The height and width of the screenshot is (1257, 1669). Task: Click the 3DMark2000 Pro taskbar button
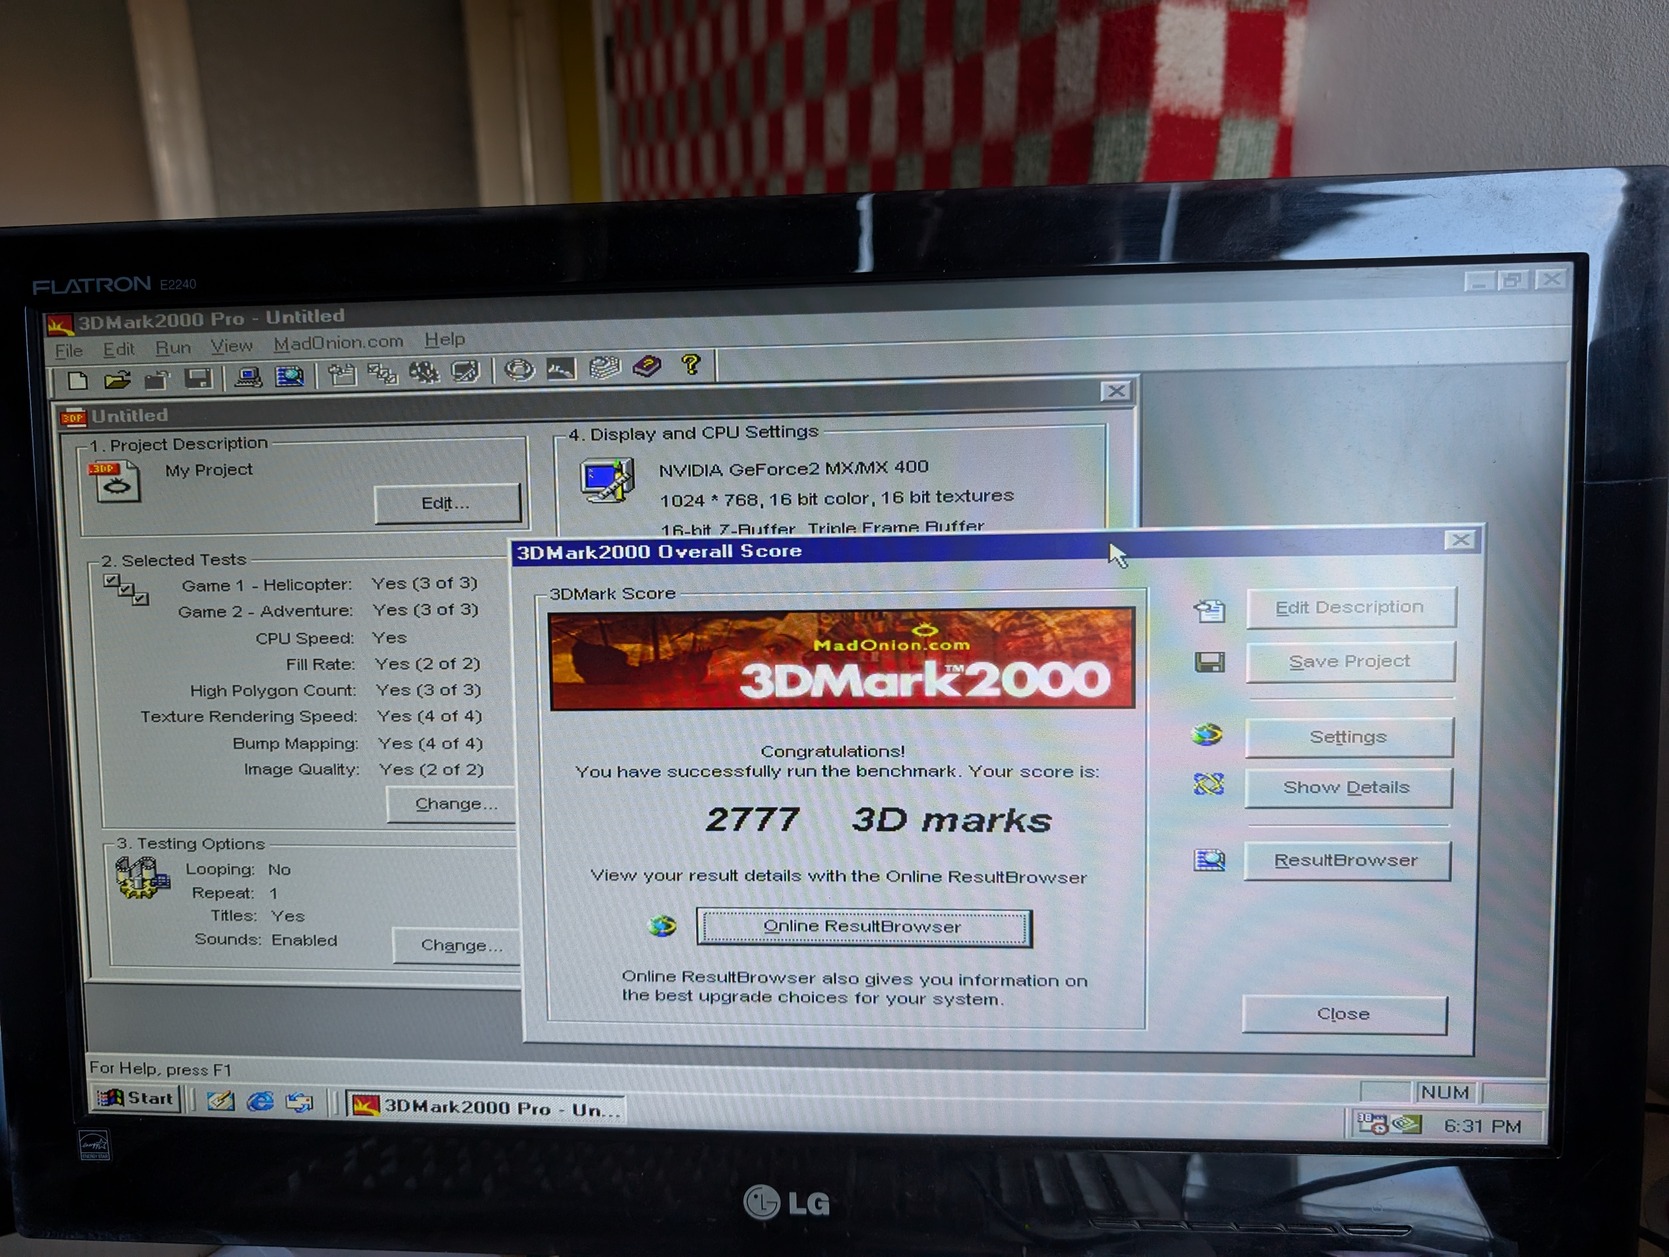487,1107
